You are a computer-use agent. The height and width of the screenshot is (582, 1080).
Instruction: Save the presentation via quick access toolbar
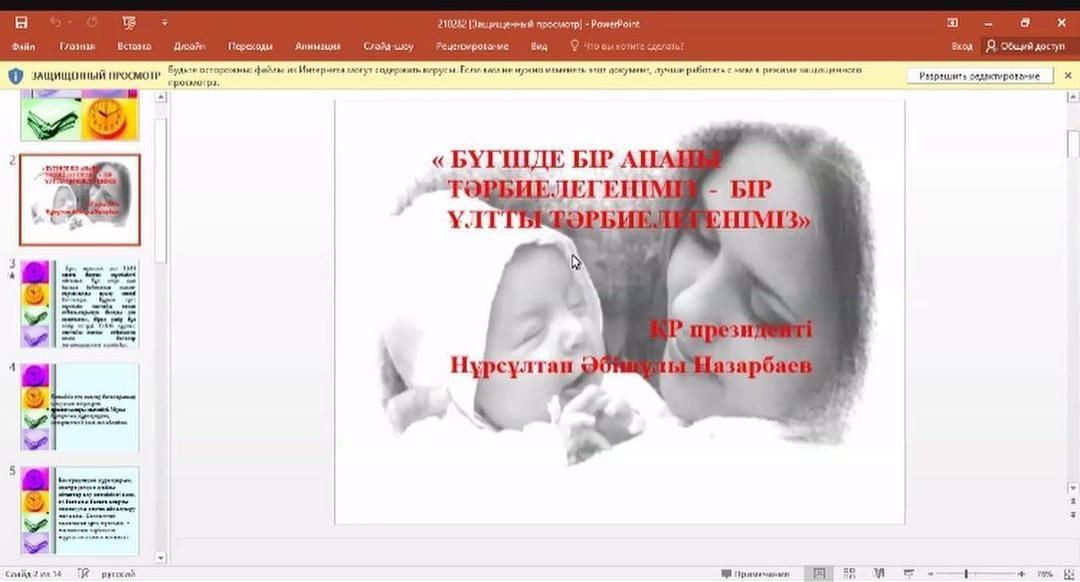pos(24,22)
